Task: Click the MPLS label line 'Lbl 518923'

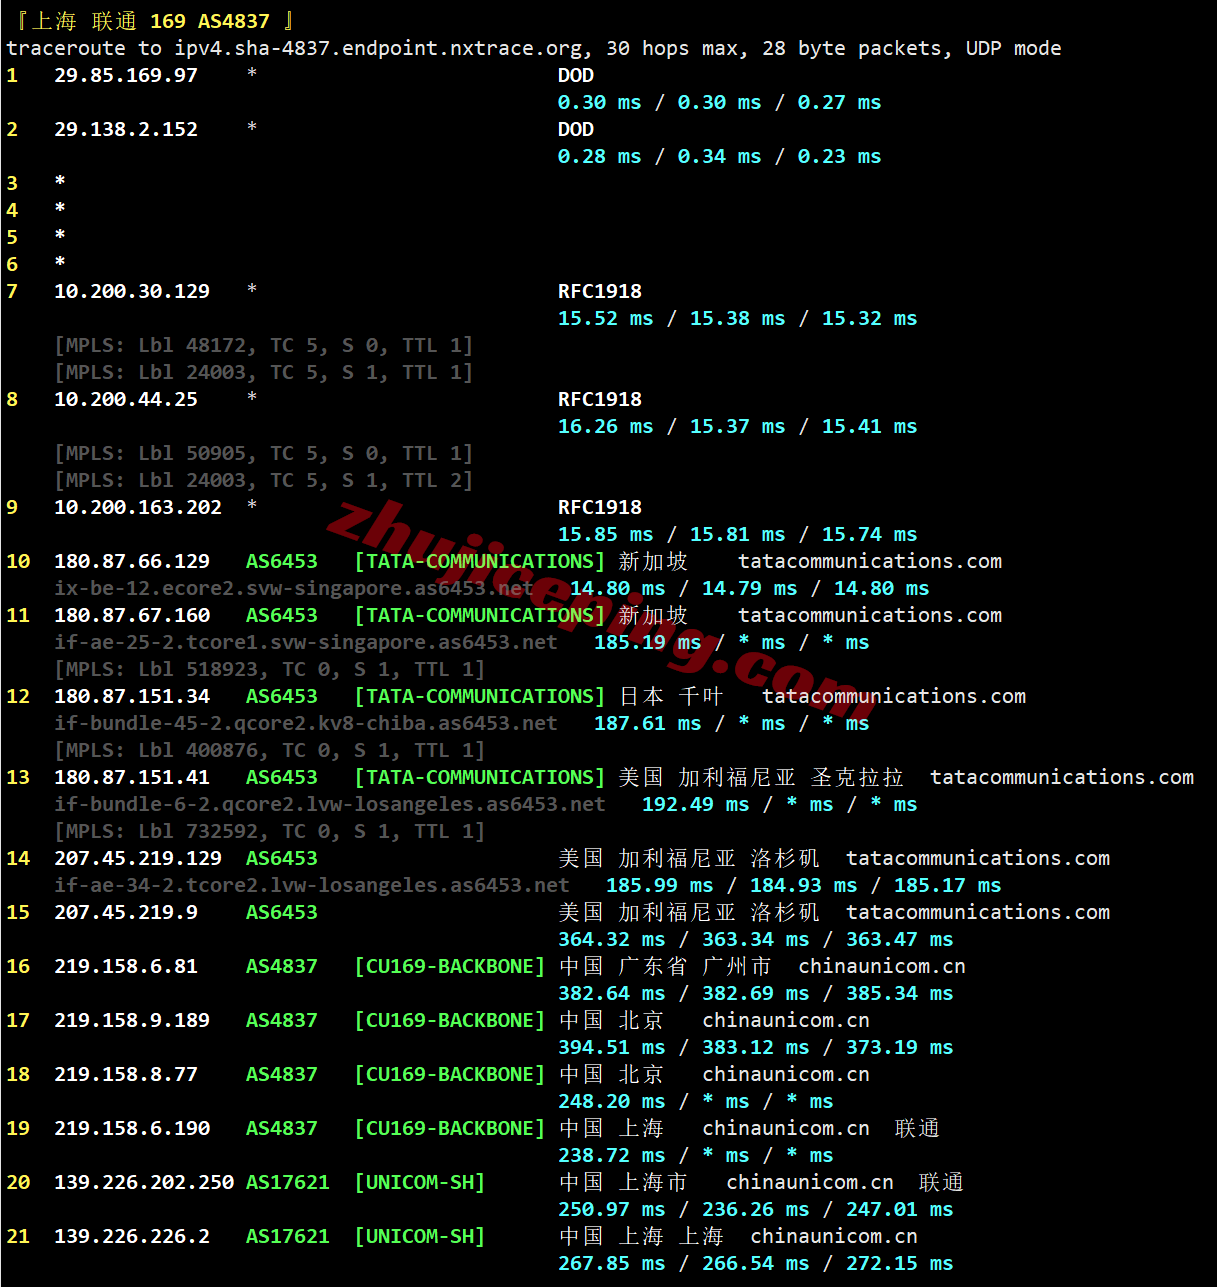Action: 269,669
